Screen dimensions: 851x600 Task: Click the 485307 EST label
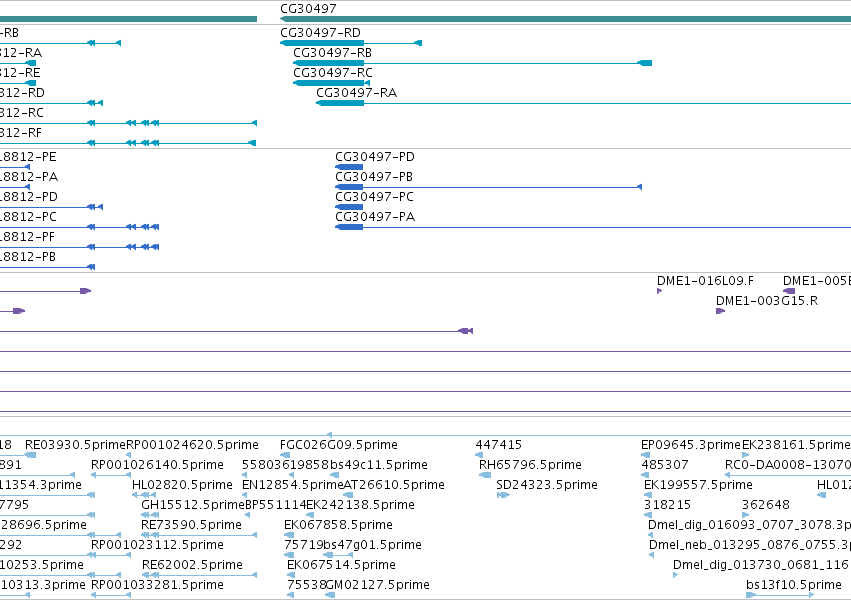(x=665, y=465)
